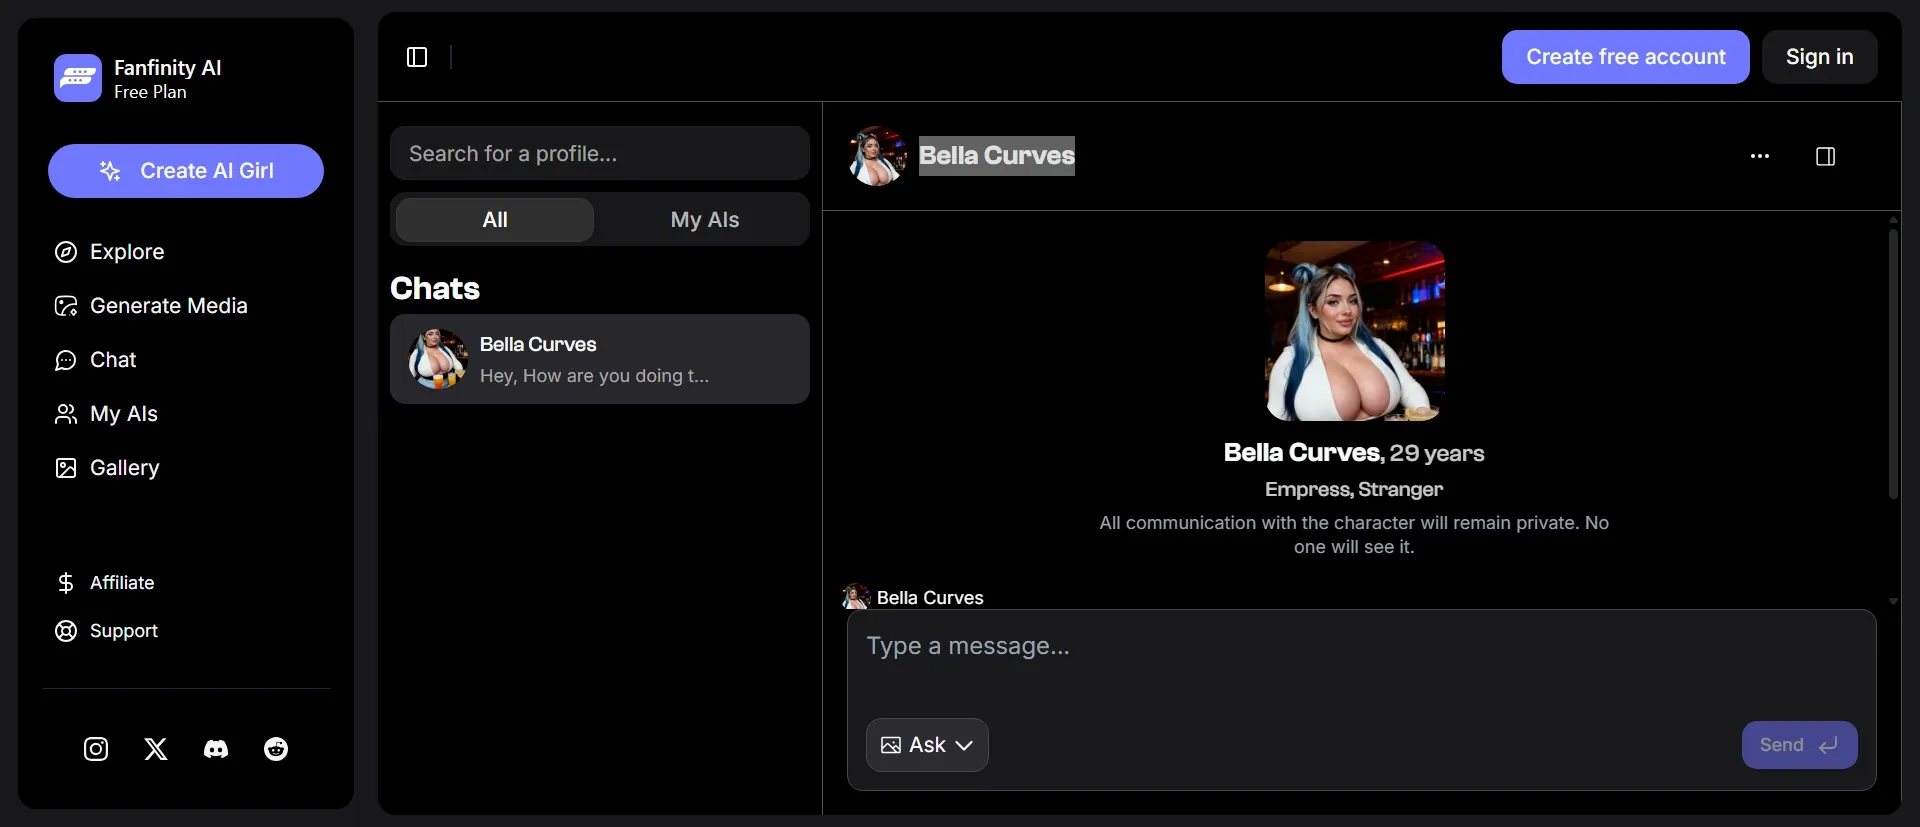1920x827 pixels.
Task: Click the Gallery image icon
Action: tap(66, 468)
